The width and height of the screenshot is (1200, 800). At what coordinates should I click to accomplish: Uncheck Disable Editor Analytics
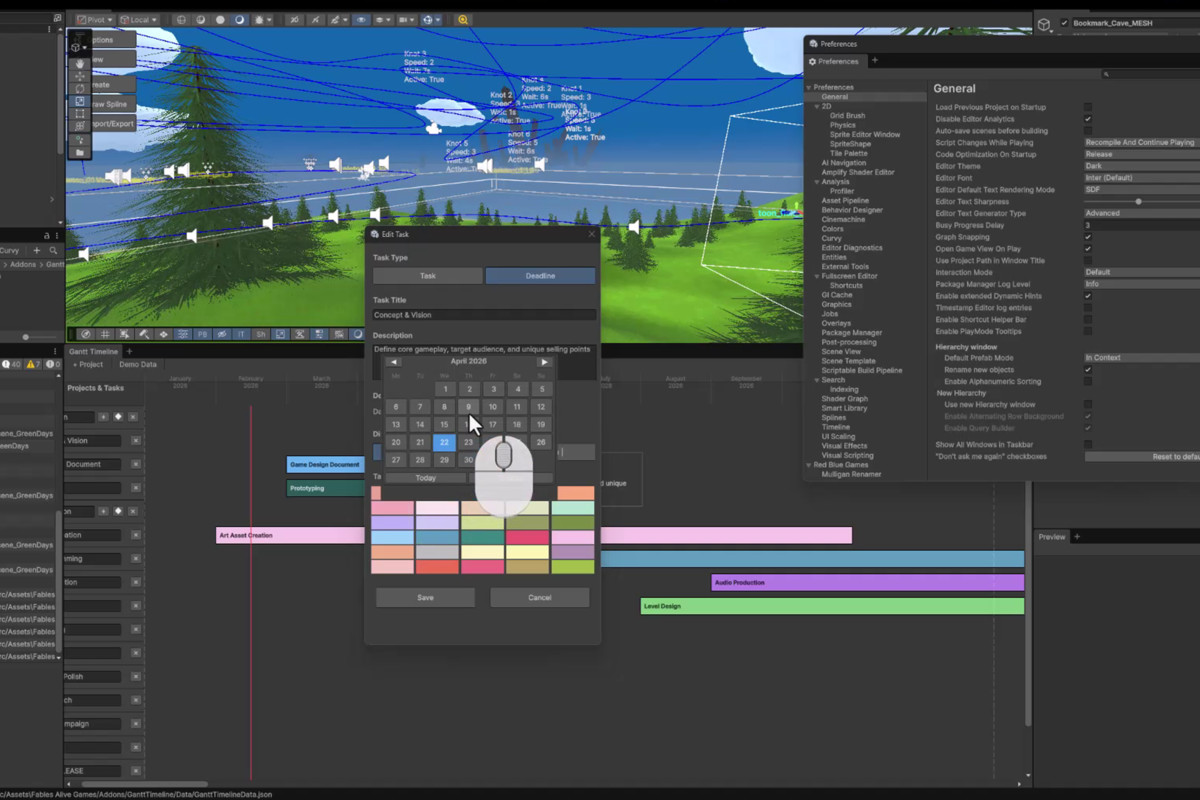1088,119
